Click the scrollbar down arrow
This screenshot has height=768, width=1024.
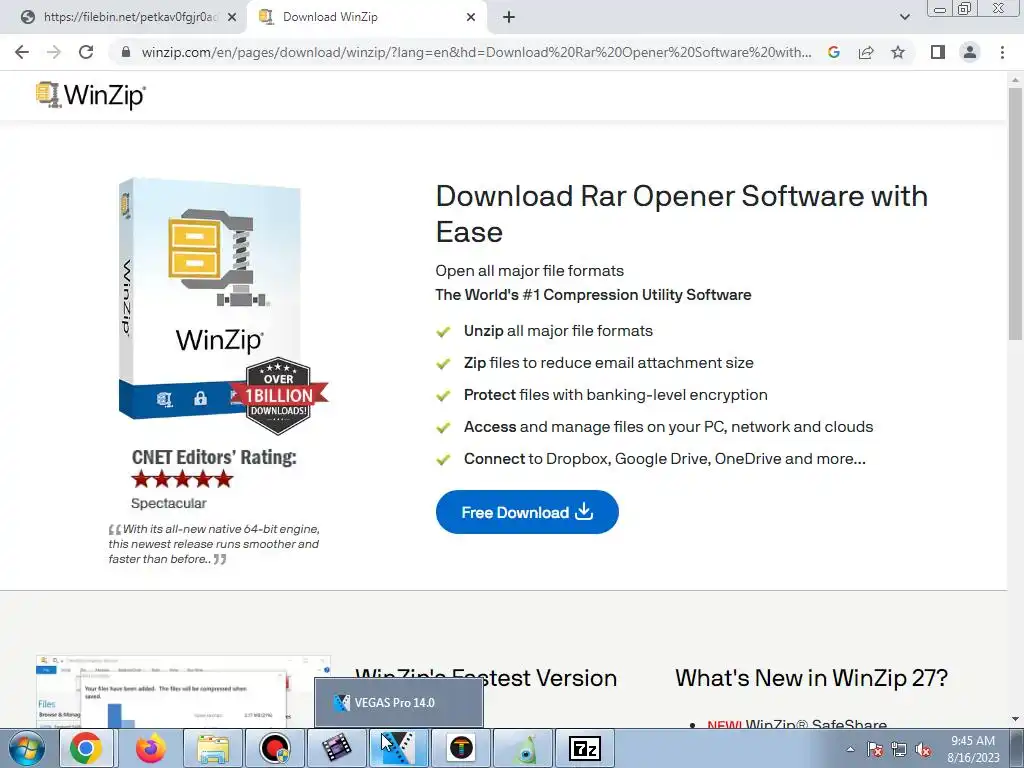[x=1015, y=719]
